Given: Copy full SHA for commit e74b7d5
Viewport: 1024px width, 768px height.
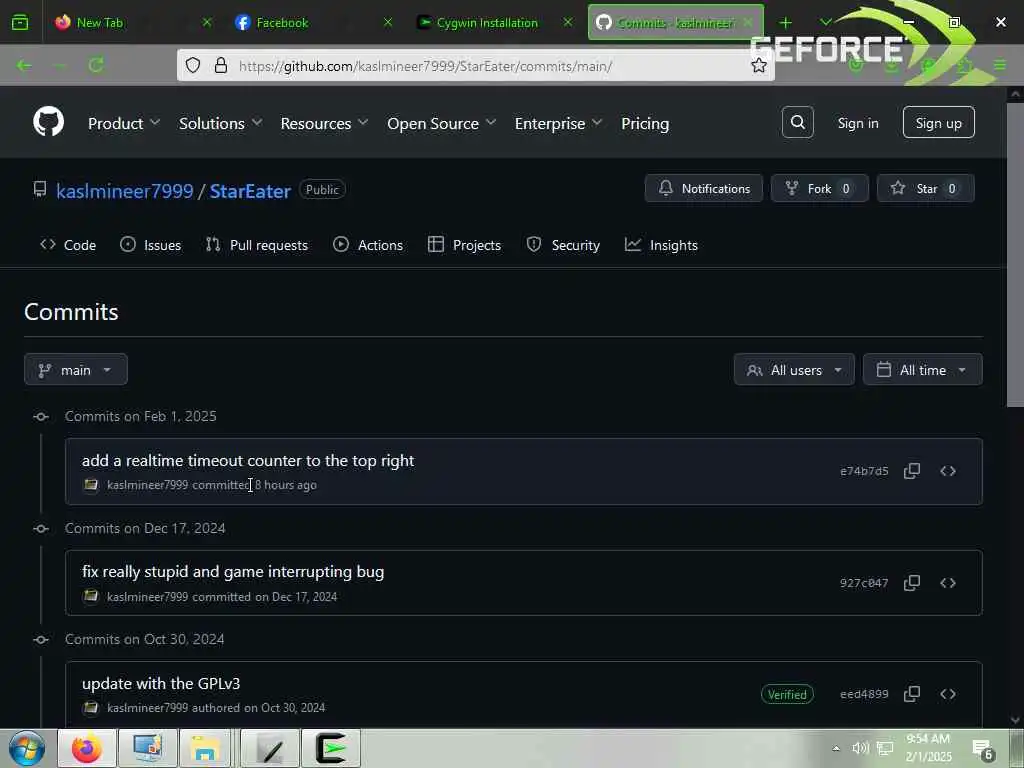Looking at the screenshot, I should 912,471.
